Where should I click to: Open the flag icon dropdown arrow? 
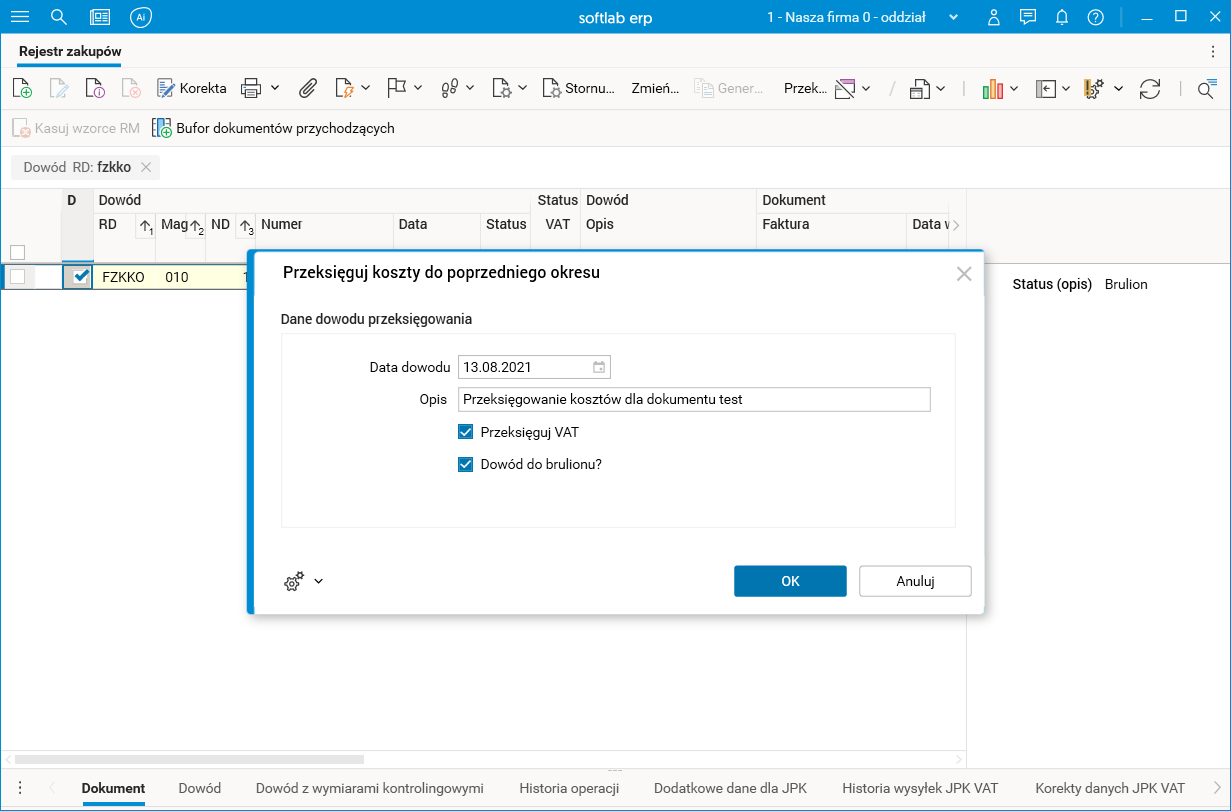click(418, 88)
